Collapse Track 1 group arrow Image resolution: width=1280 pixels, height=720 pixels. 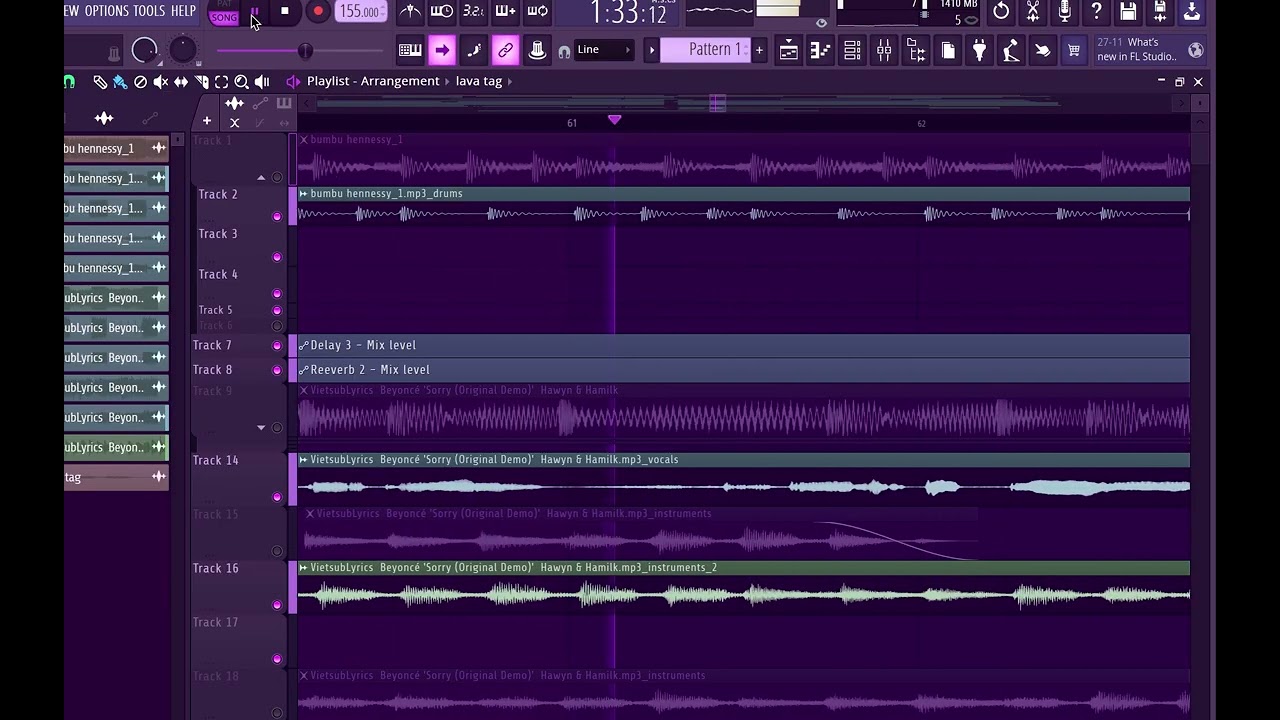(261, 178)
